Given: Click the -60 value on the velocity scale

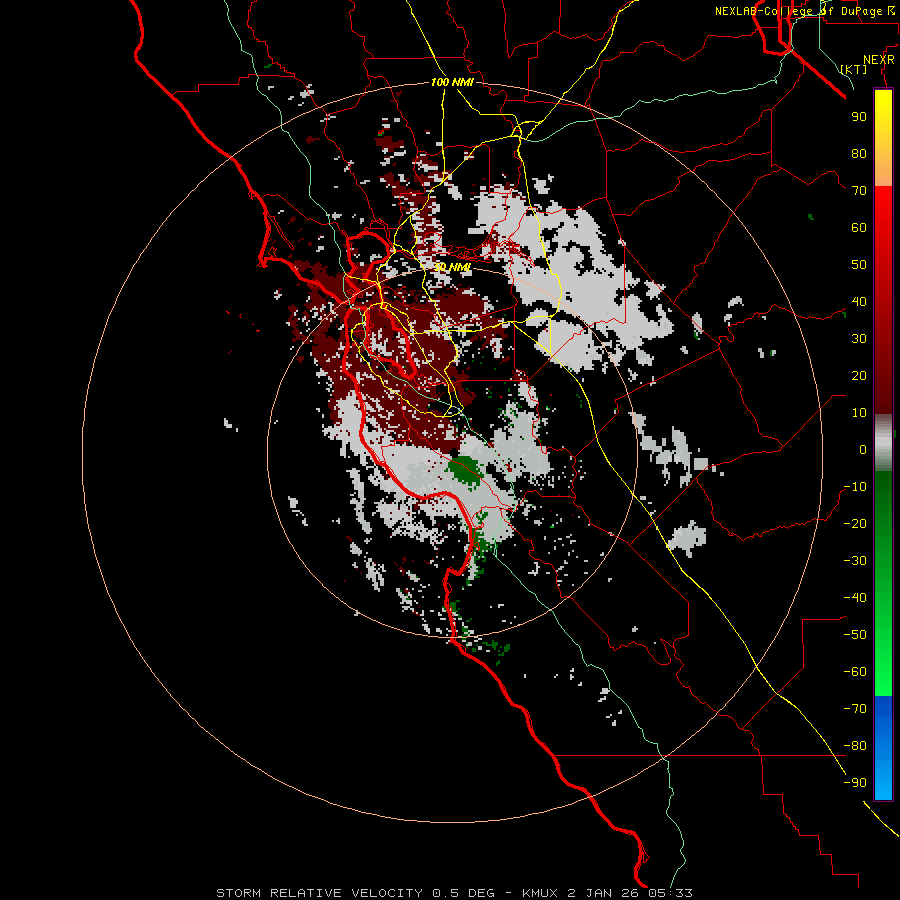Looking at the screenshot, I should 855,672.
